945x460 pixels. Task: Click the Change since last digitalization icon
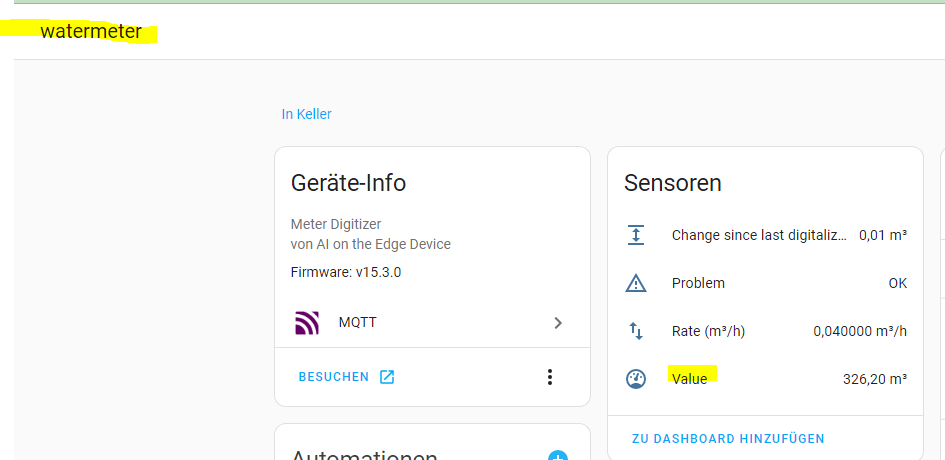click(x=636, y=235)
